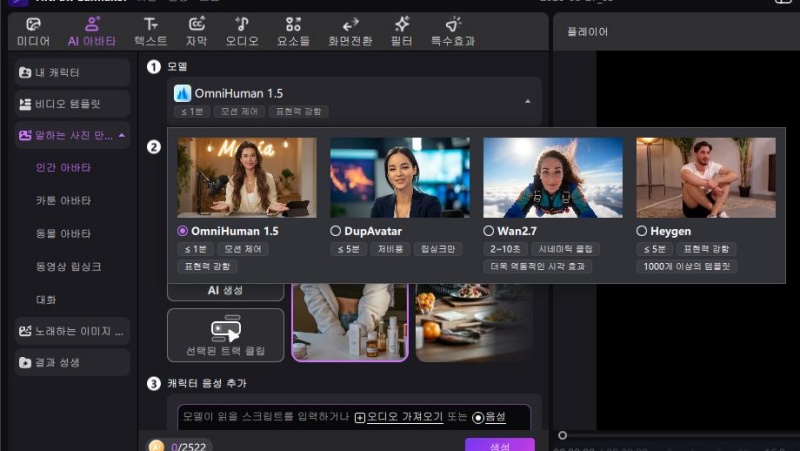The height and width of the screenshot is (451, 800).
Task: Open the 자막 (Subtitles) tab
Action: 196,32
